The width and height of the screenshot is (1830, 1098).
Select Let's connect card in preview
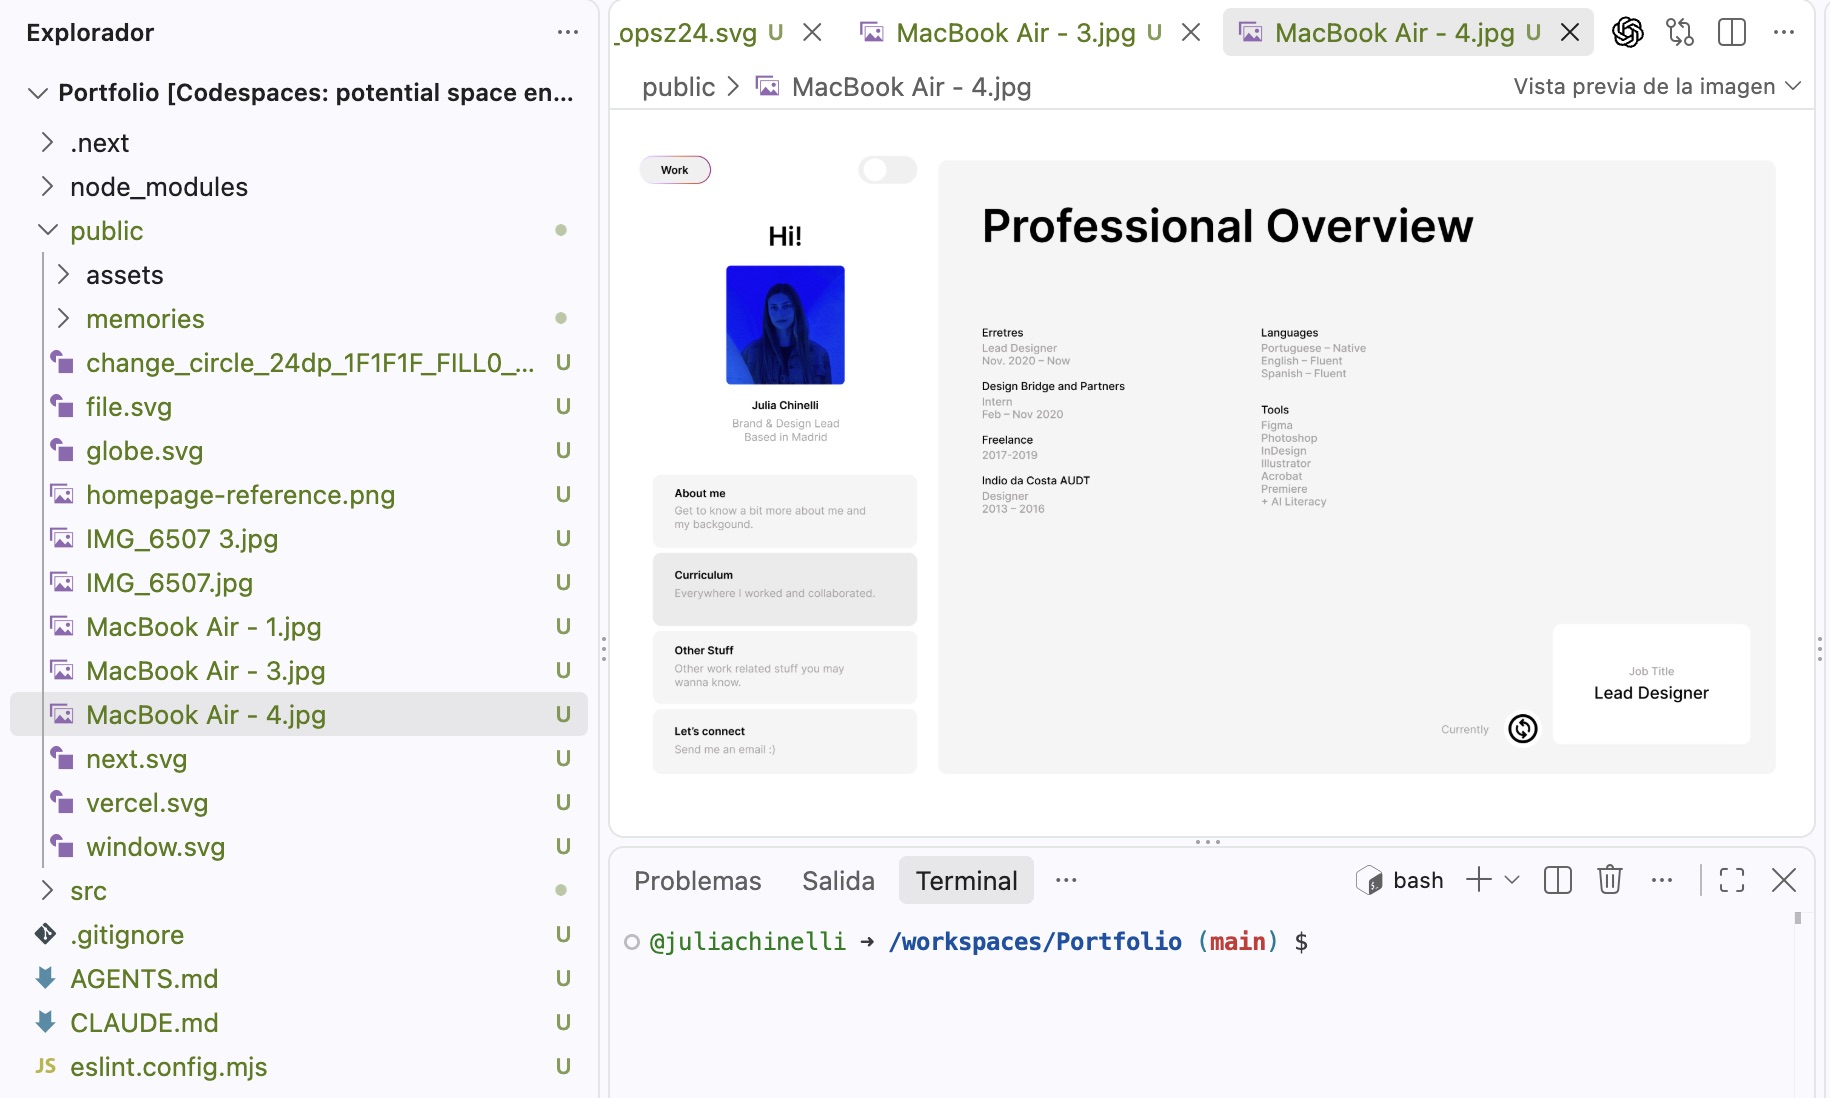tap(785, 741)
